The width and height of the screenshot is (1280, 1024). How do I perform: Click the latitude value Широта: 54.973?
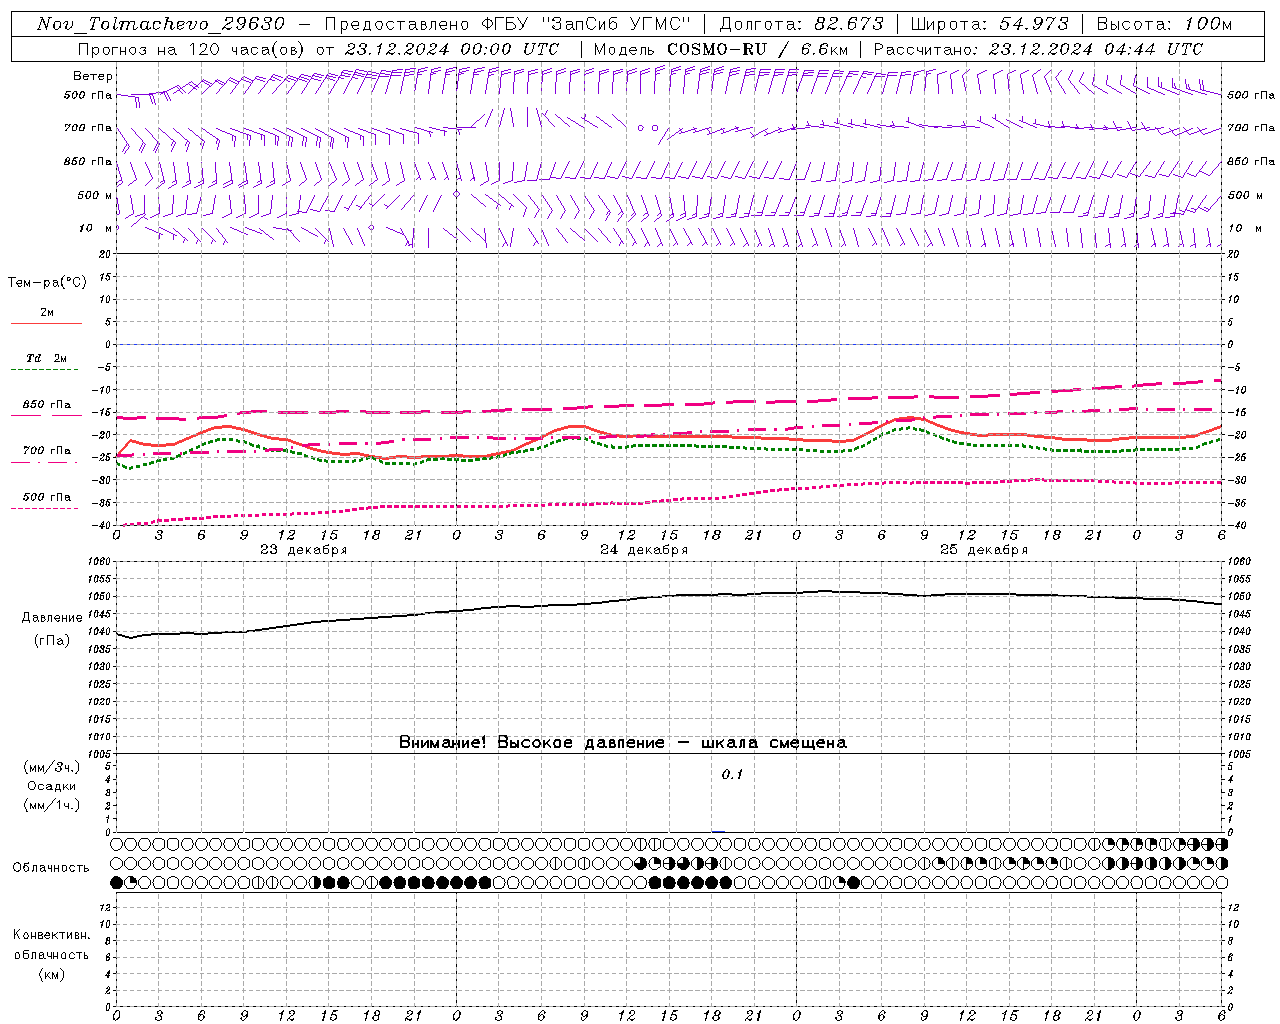tap(990, 24)
